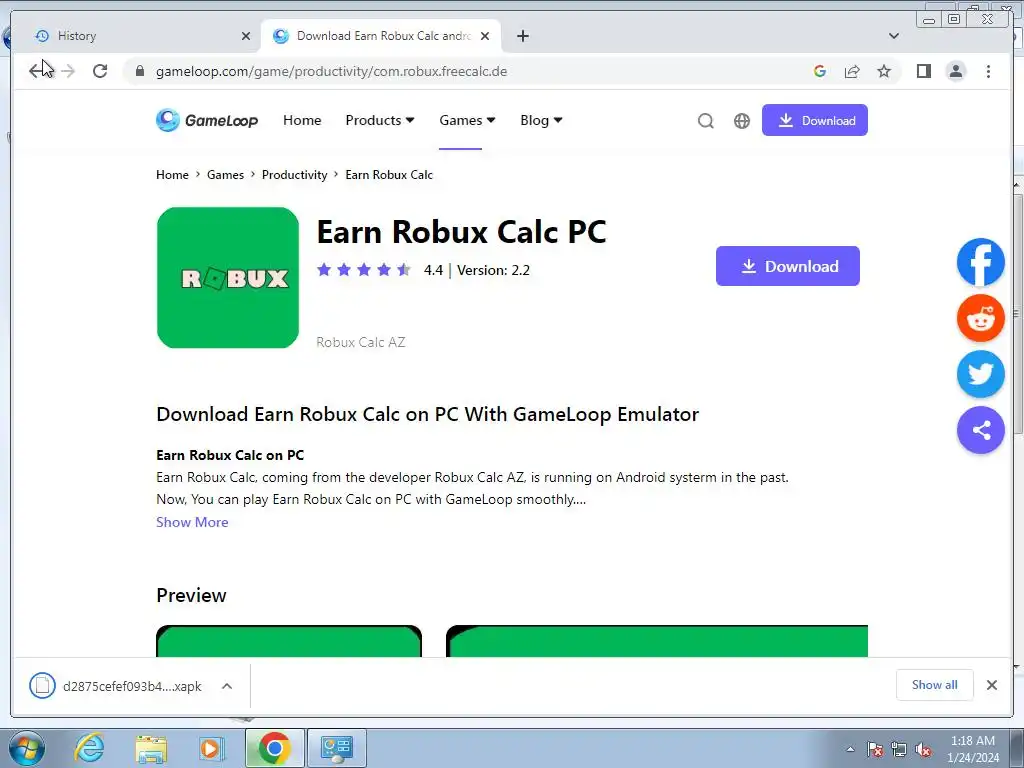Open Home breadcrumb link

coord(172,174)
